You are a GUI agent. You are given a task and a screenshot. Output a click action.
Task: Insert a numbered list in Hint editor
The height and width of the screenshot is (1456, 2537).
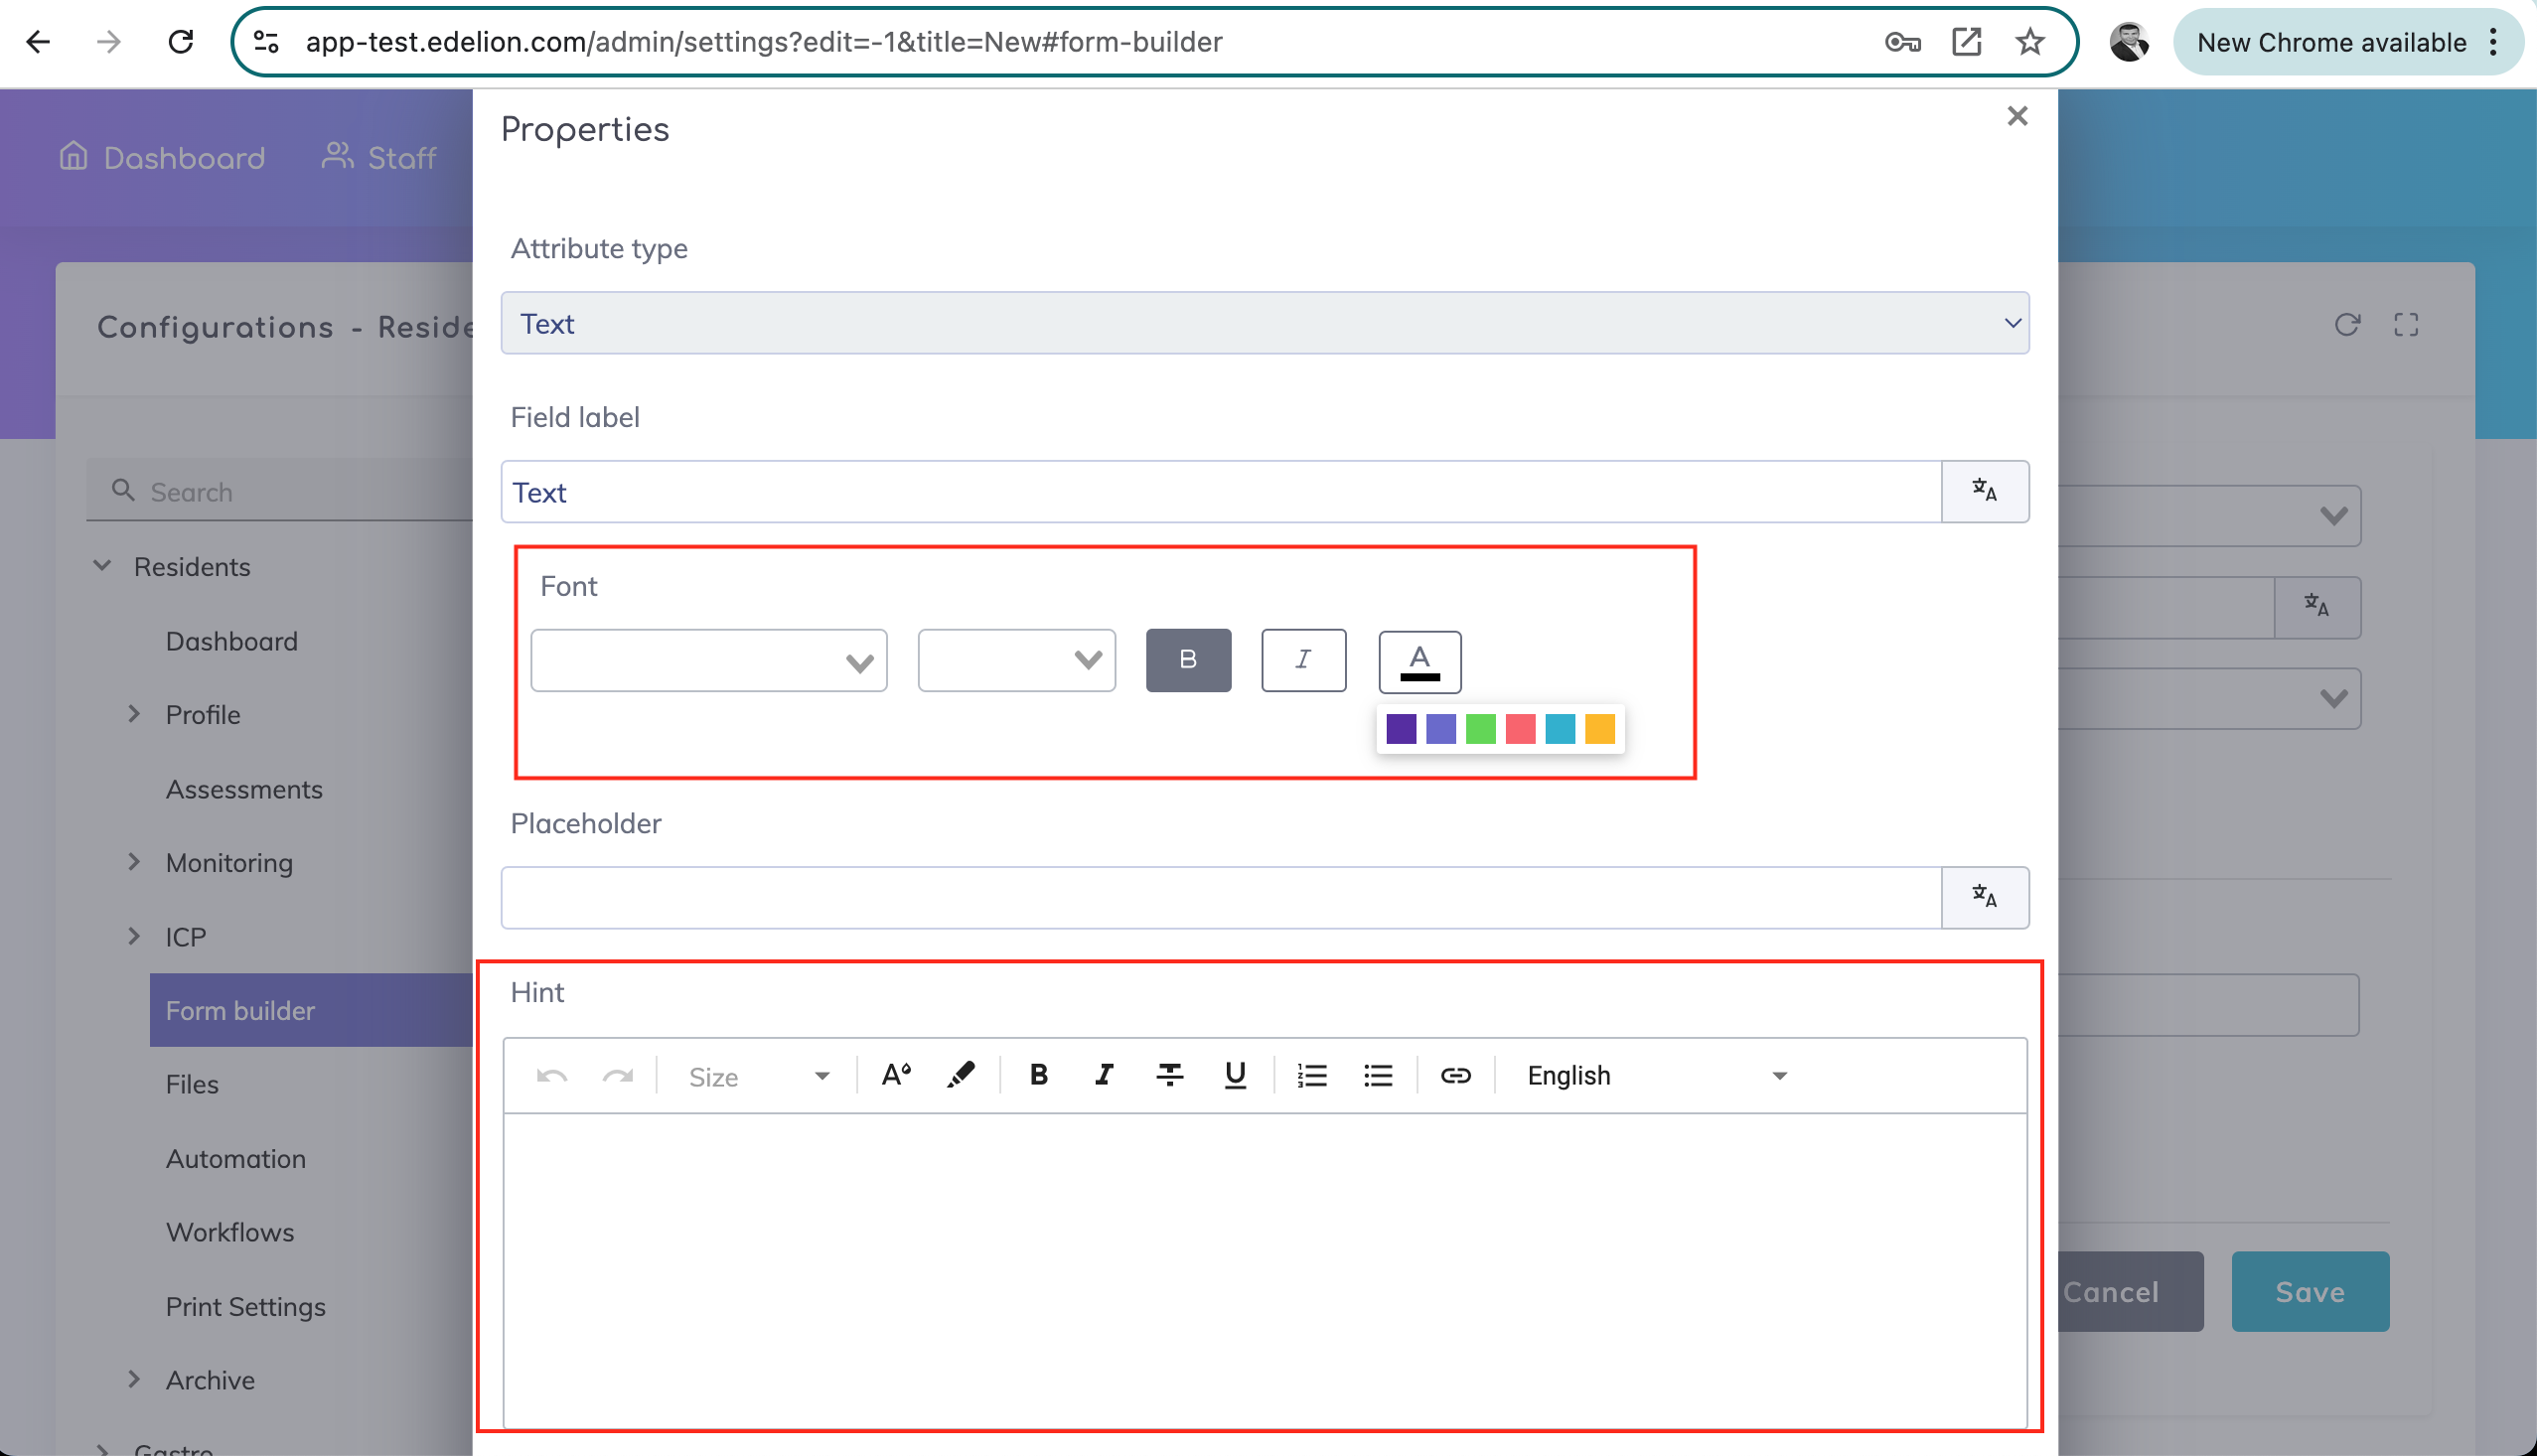tap(1311, 1075)
